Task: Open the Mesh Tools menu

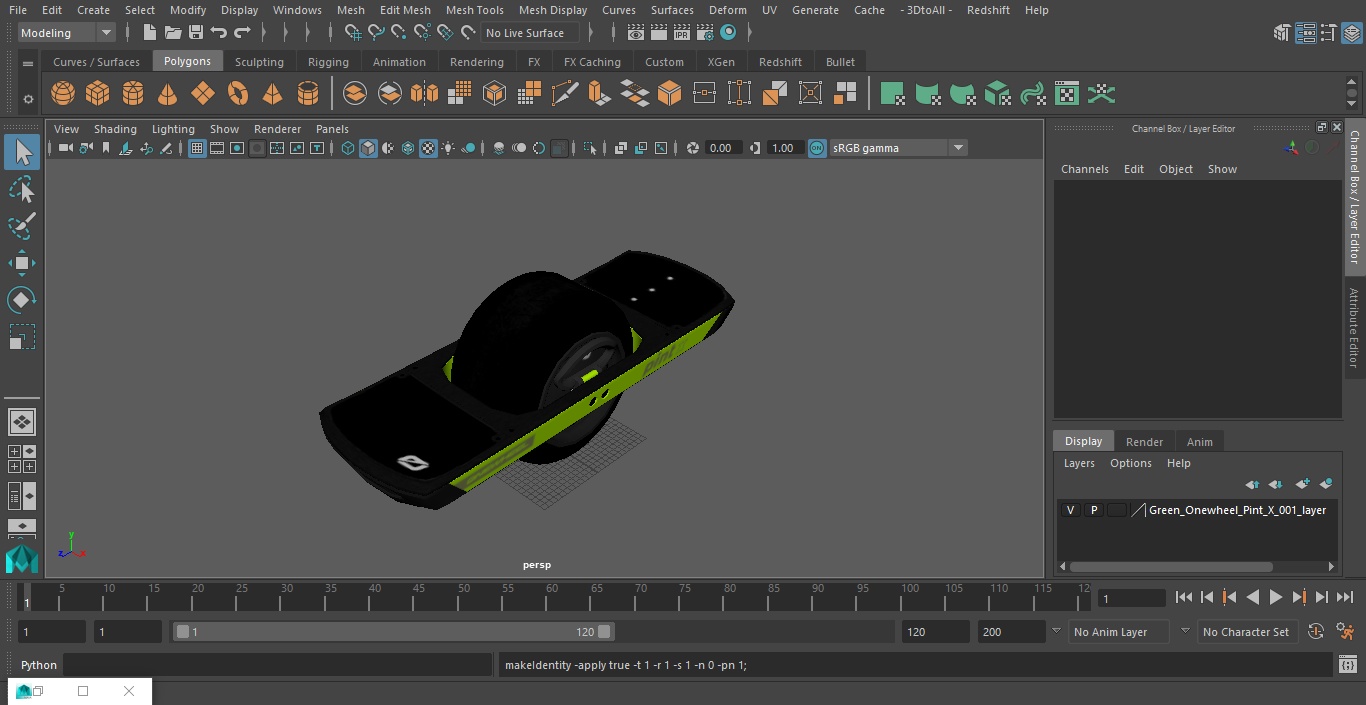Action: 474,10
